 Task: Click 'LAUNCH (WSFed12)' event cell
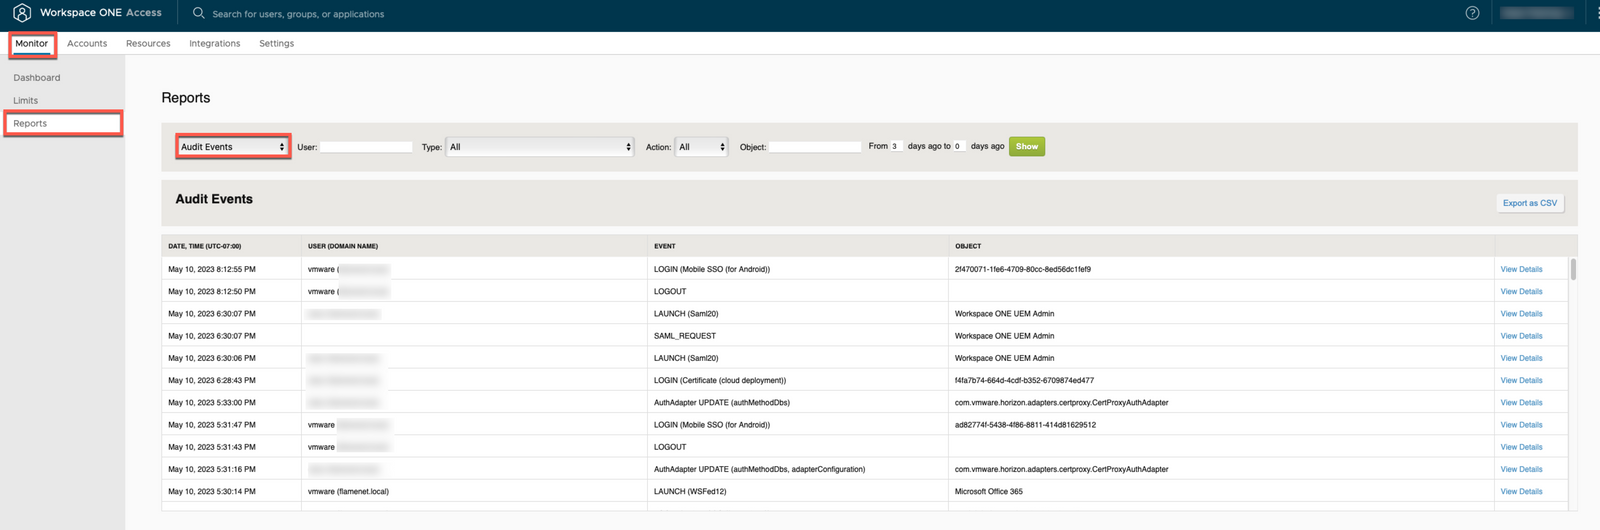pos(690,491)
